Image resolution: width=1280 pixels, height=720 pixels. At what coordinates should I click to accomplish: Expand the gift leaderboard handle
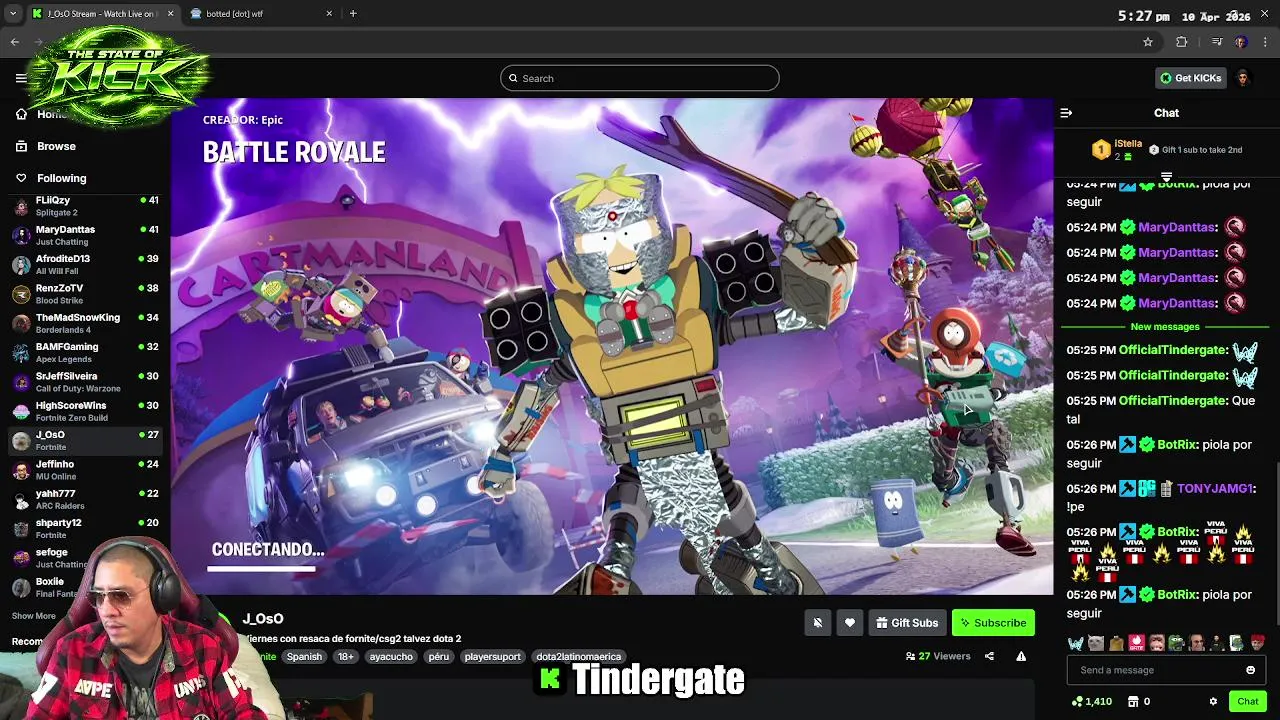pos(1166,176)
